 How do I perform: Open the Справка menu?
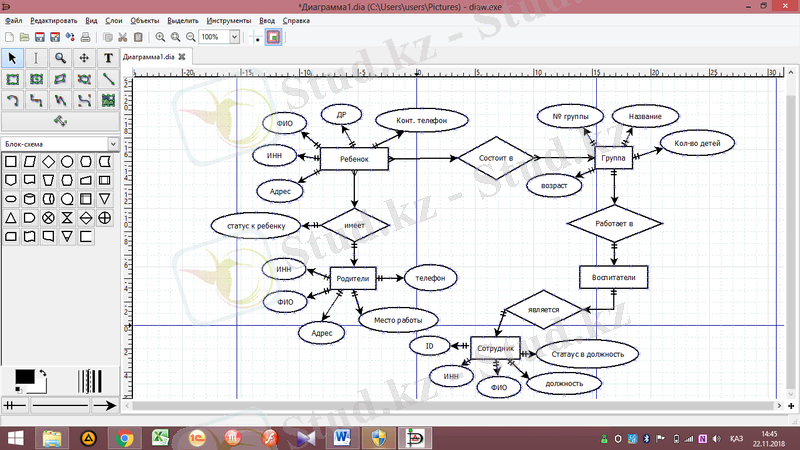point(296,20)
